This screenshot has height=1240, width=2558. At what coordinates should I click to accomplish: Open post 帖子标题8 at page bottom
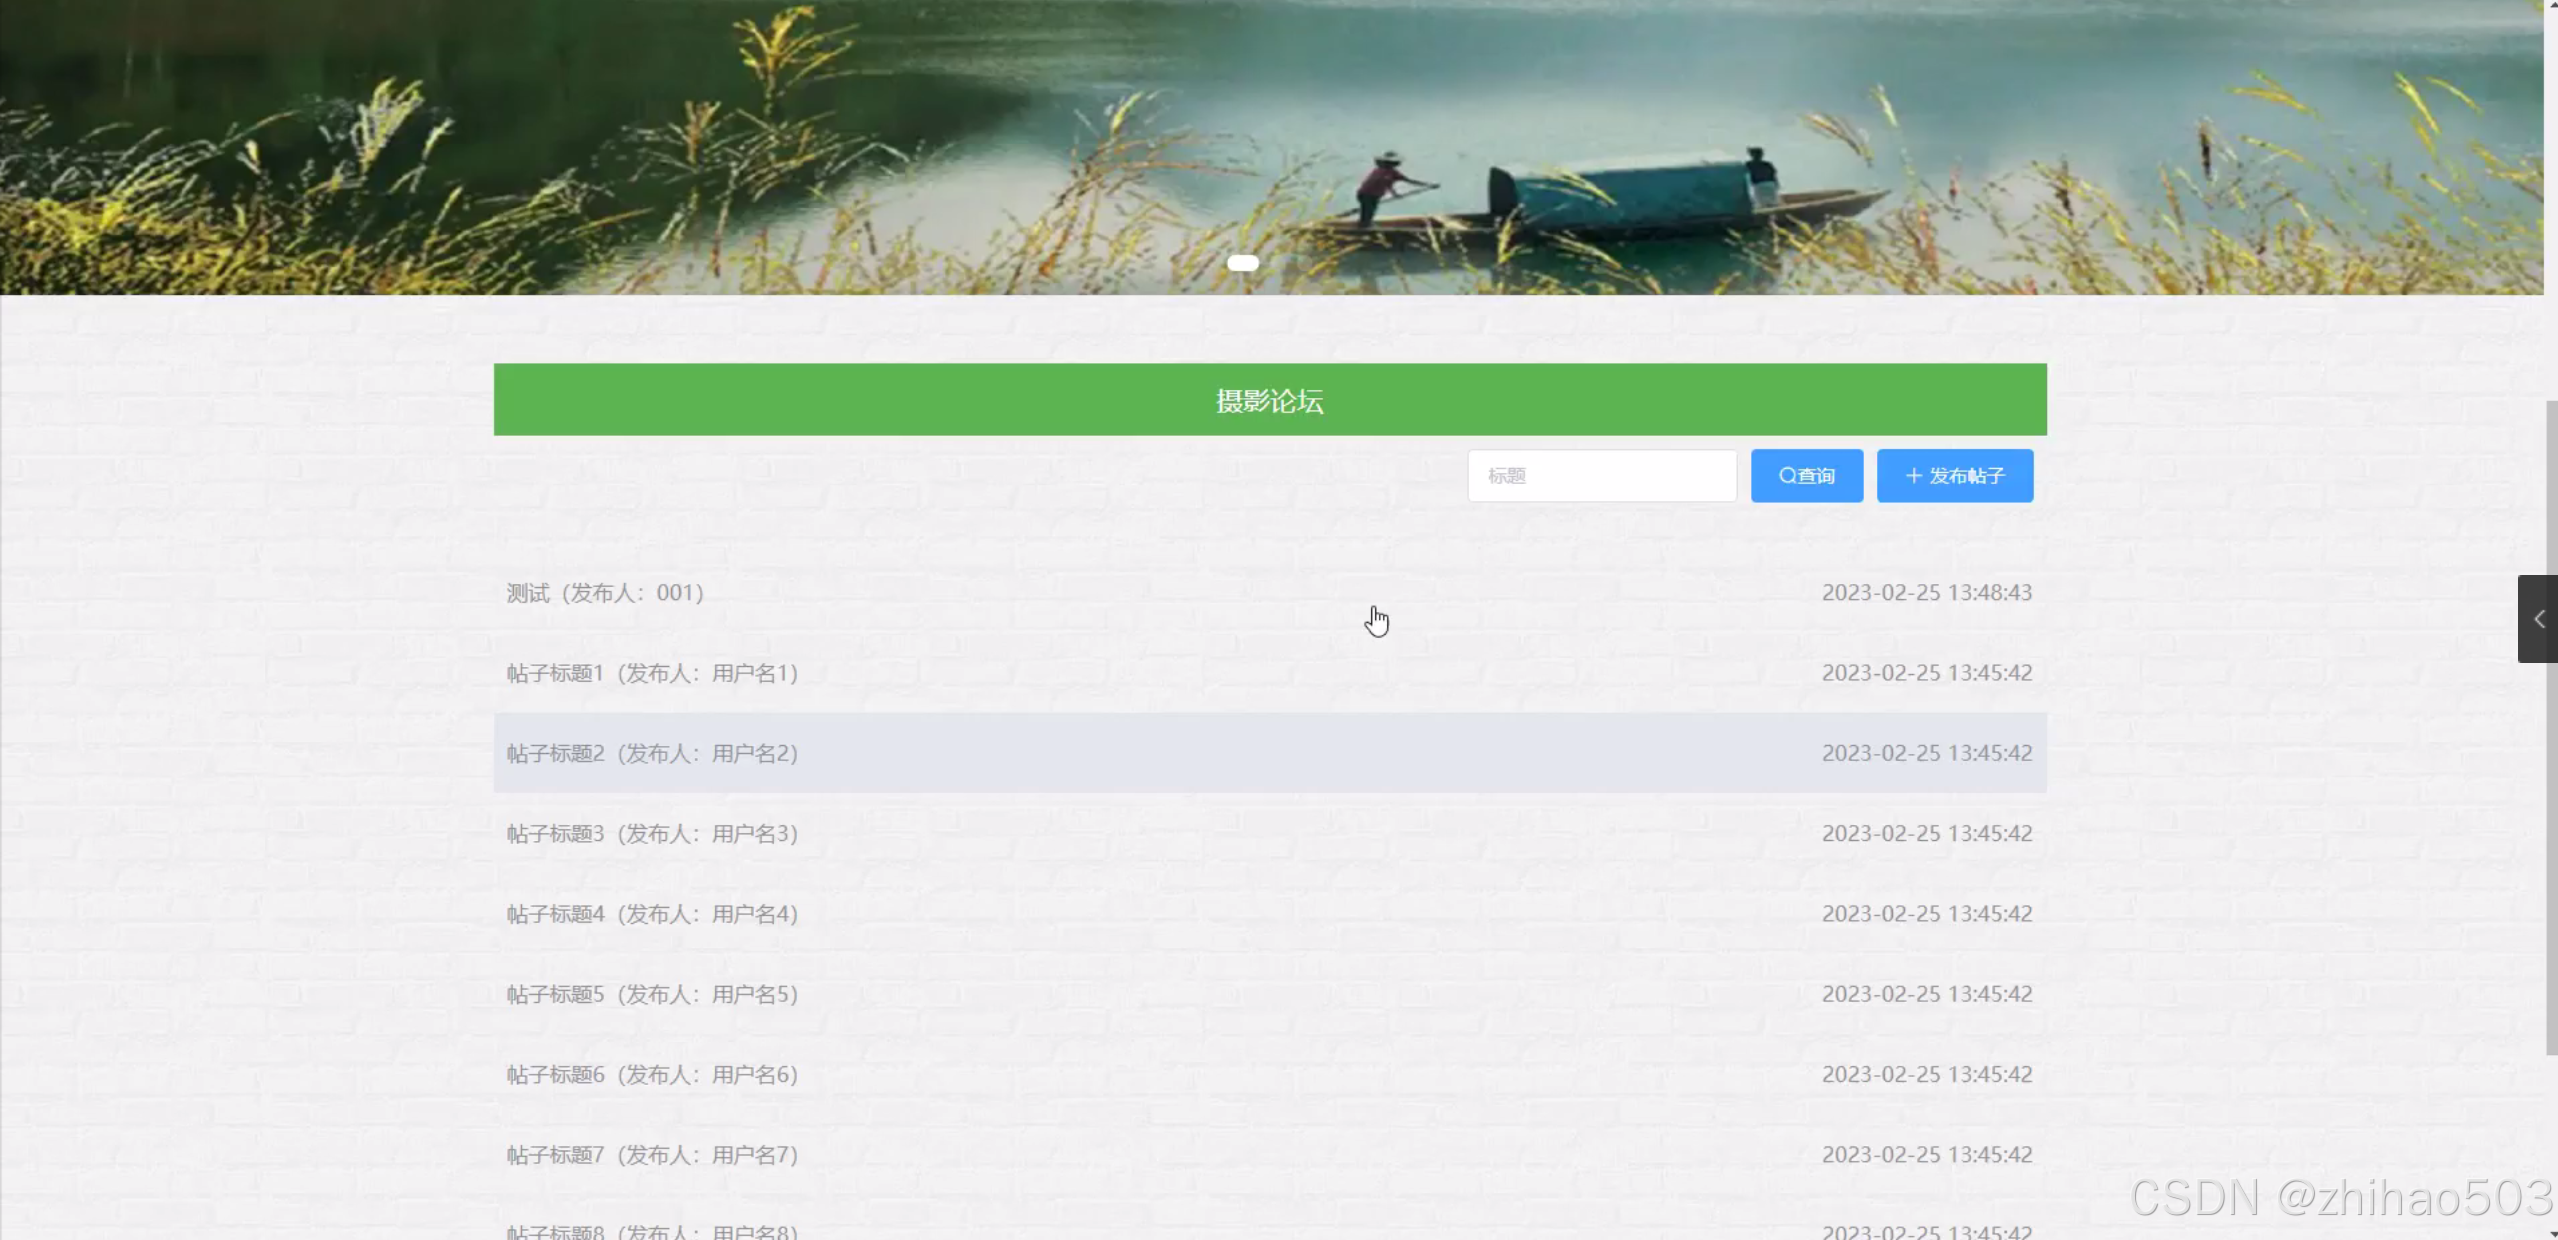(x=652, y=1231)
